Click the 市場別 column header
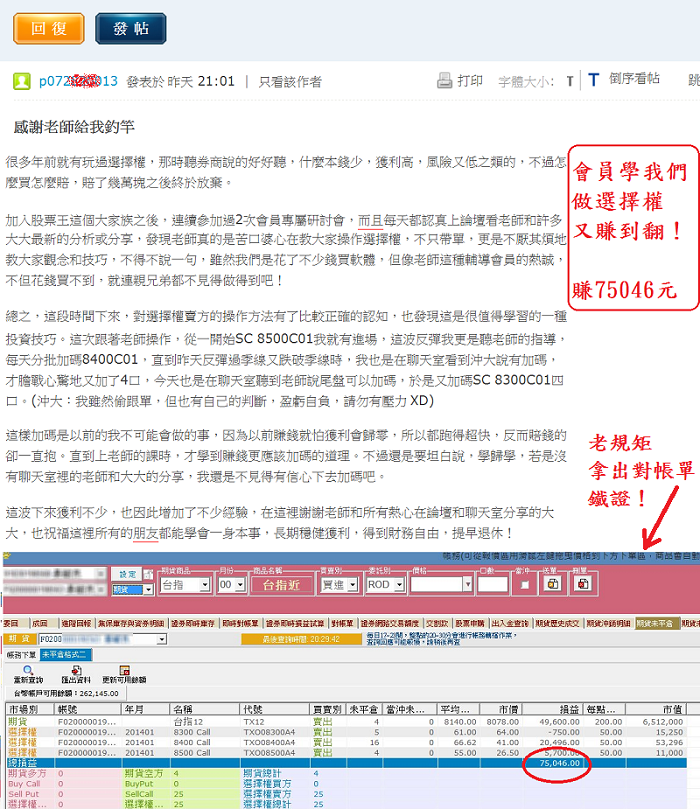This screenshot has height=809, width=700. tap(29, 709)
